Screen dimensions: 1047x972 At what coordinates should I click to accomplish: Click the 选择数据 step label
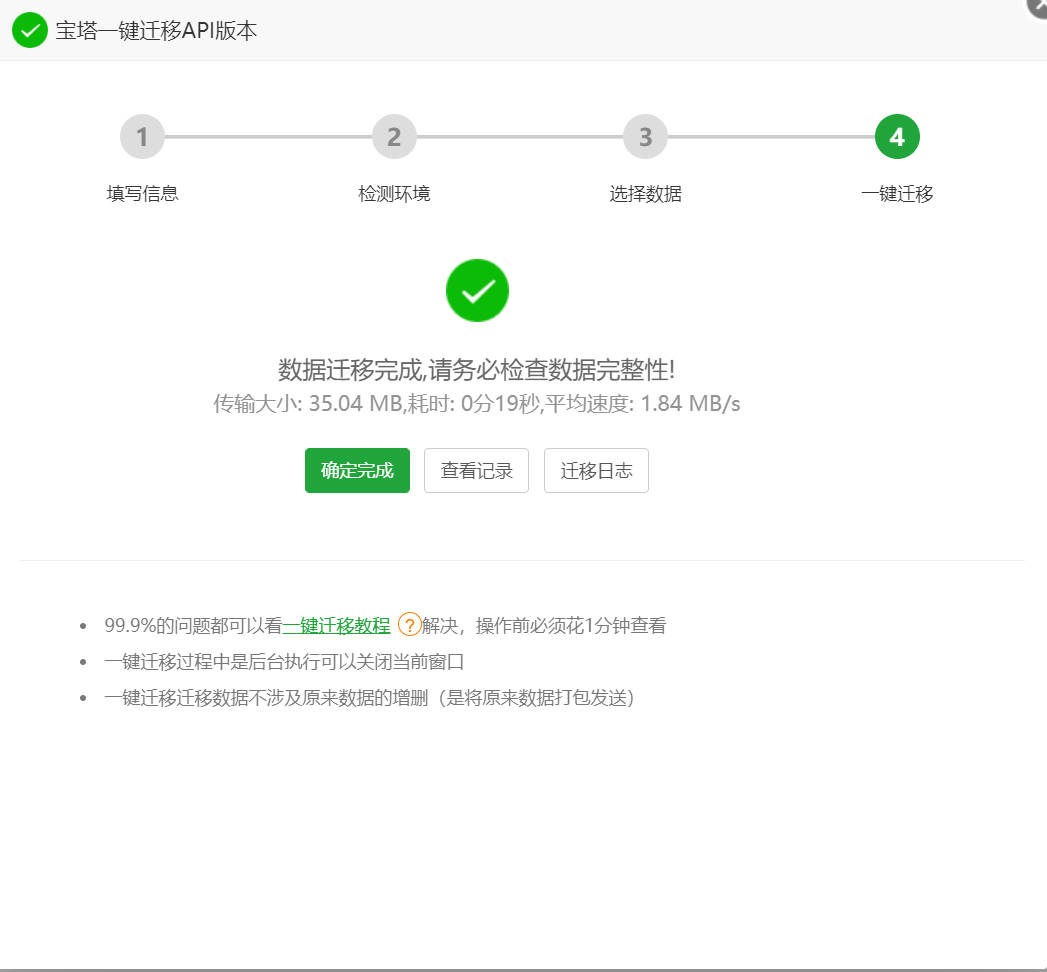point(645,193)
